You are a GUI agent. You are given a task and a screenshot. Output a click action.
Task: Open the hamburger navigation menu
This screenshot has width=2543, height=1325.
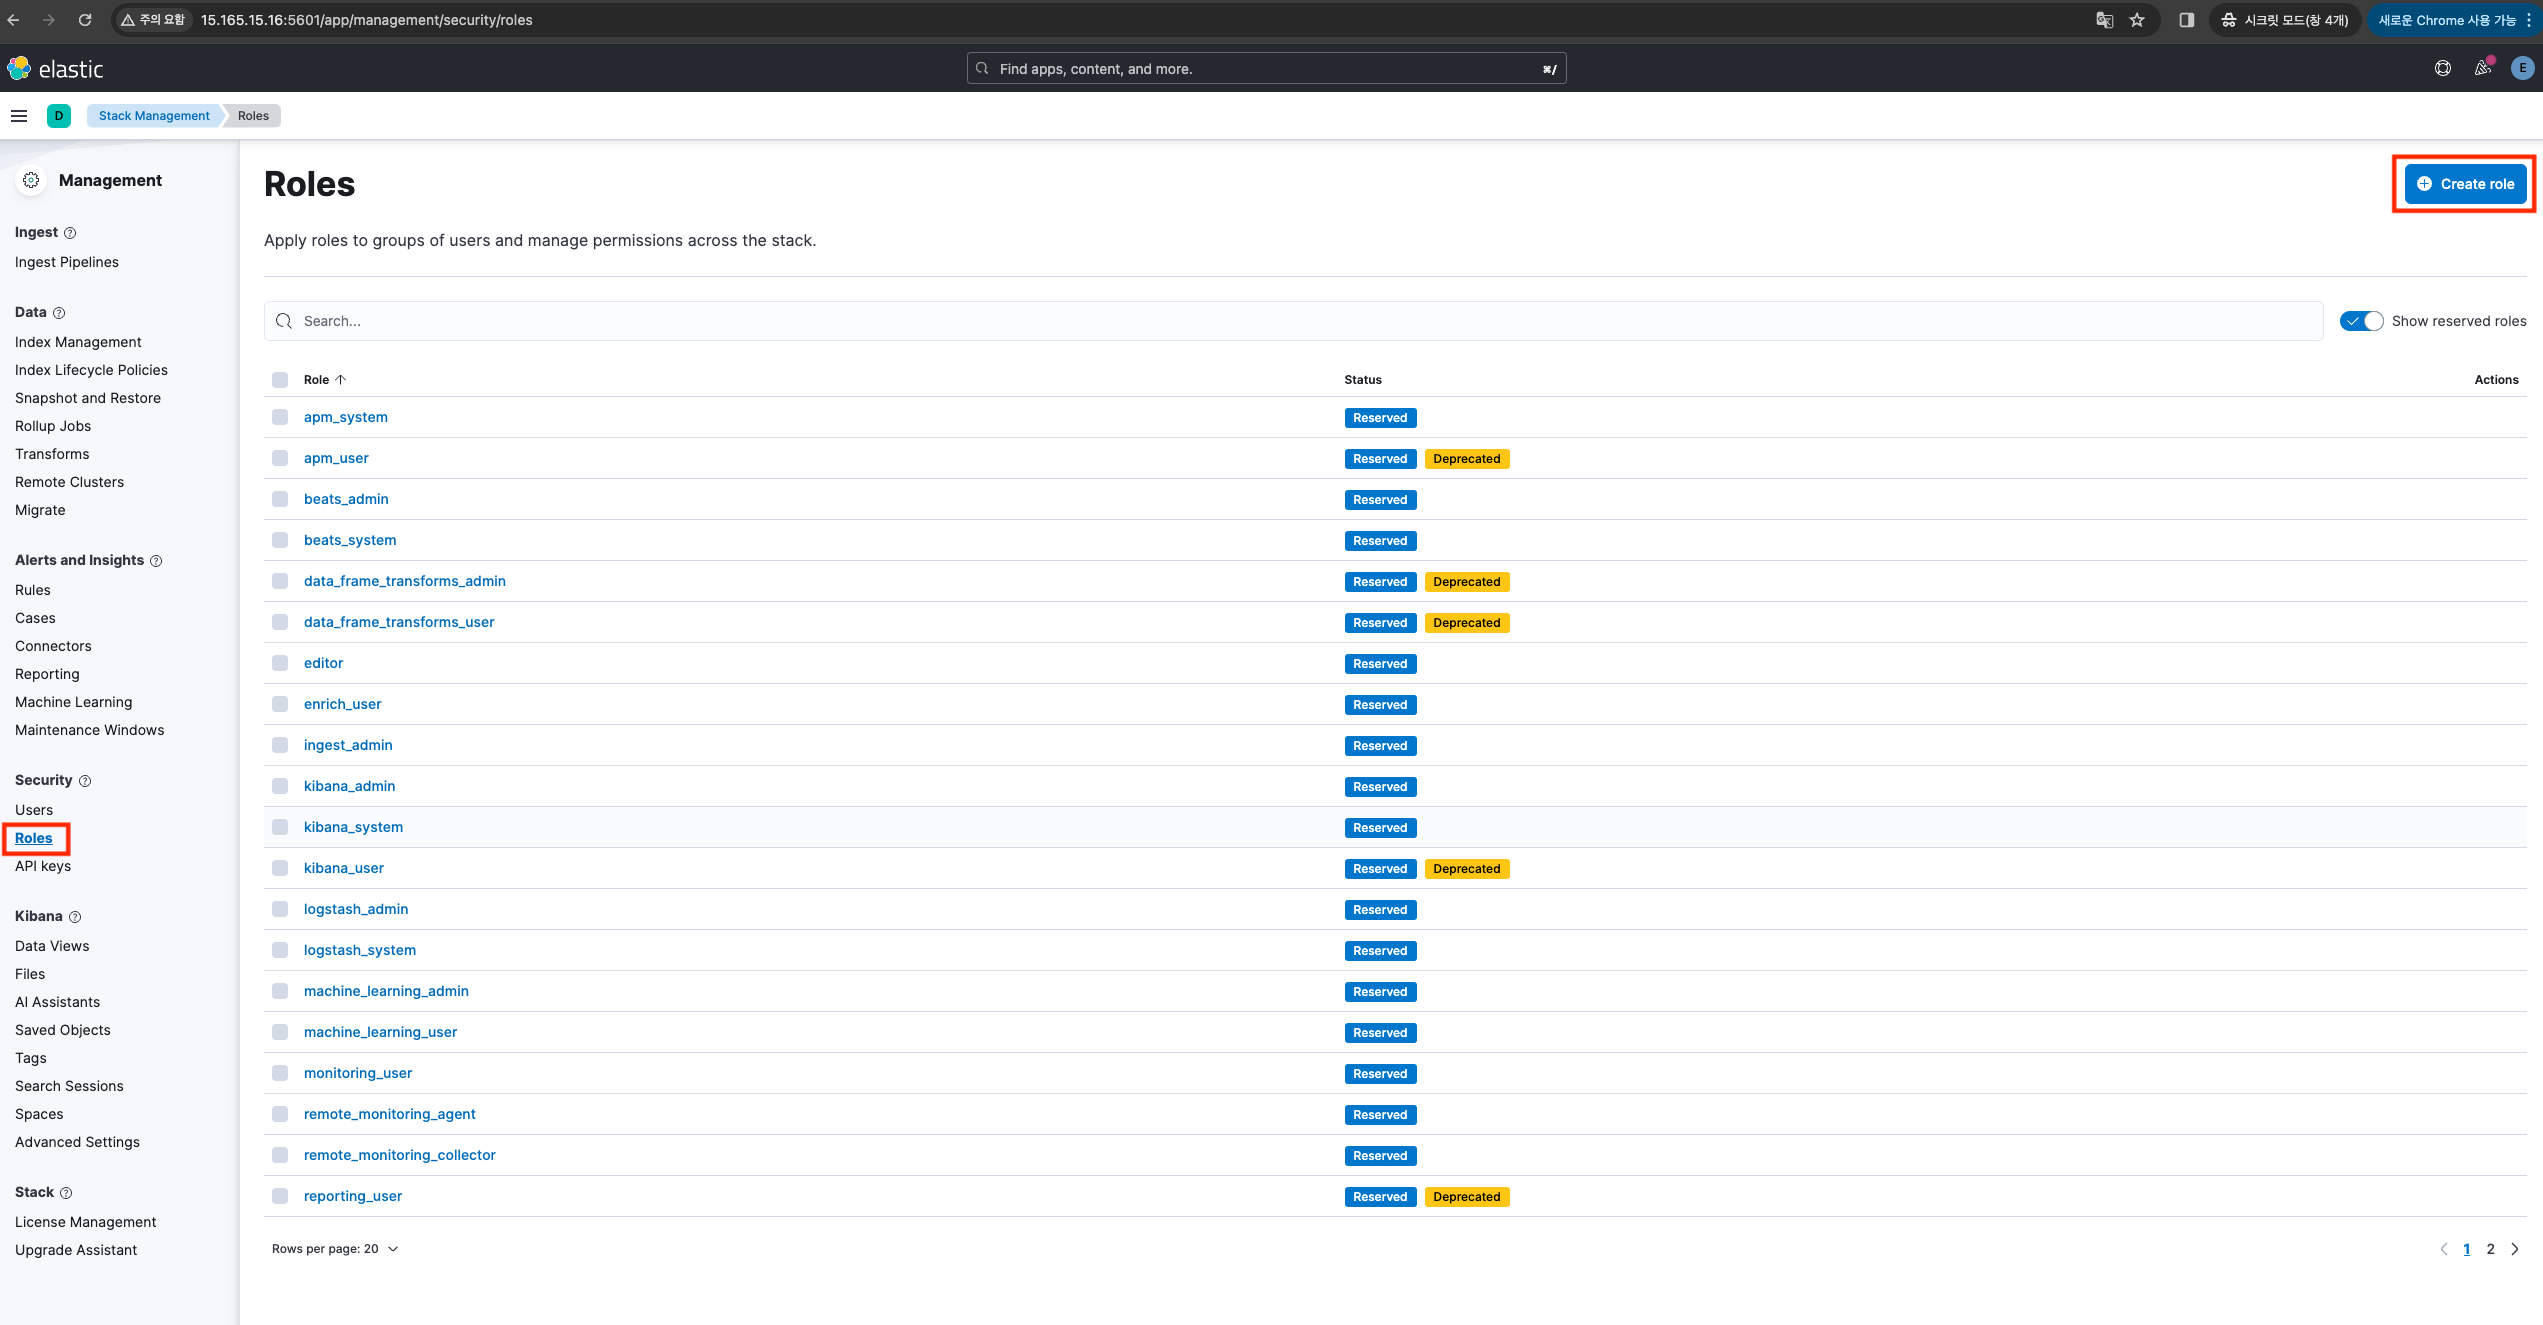coord(19,116)
